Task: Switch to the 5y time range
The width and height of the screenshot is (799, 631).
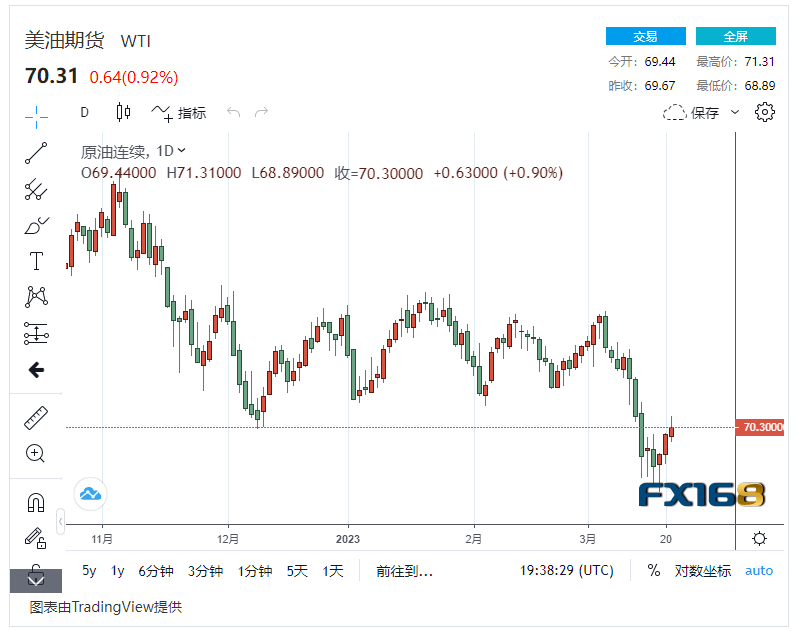Action: pyautogui.click(x=89, y=571)
